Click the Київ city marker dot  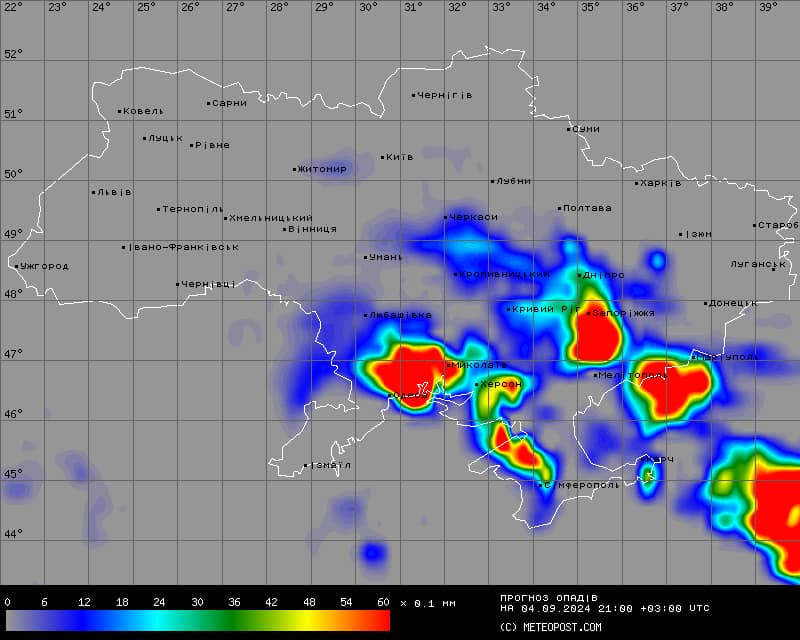coord(383,157)
